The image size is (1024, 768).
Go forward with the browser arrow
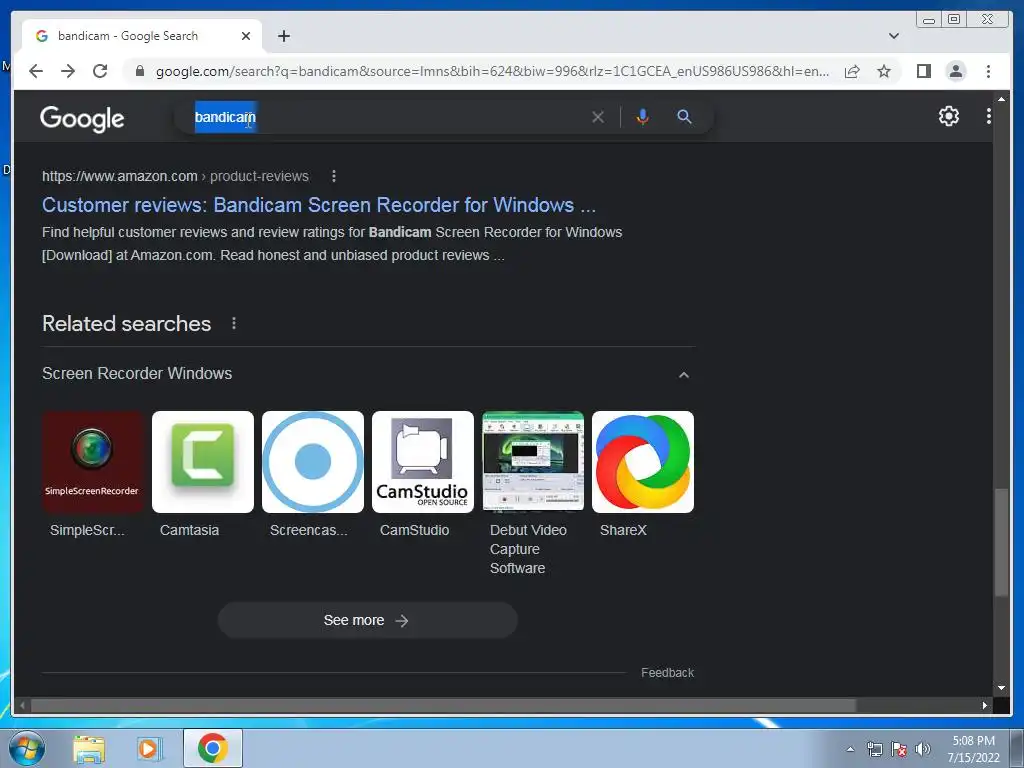[x=68, y=71]
